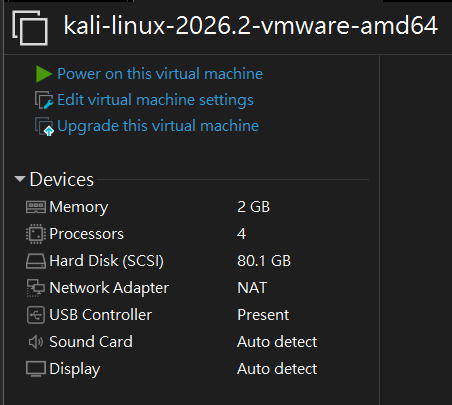Click the kali-linux-2026.2-vmware-amd64 title
This screenshot has height=405, width=452.
pyautogui.click(x=250, y=26)
